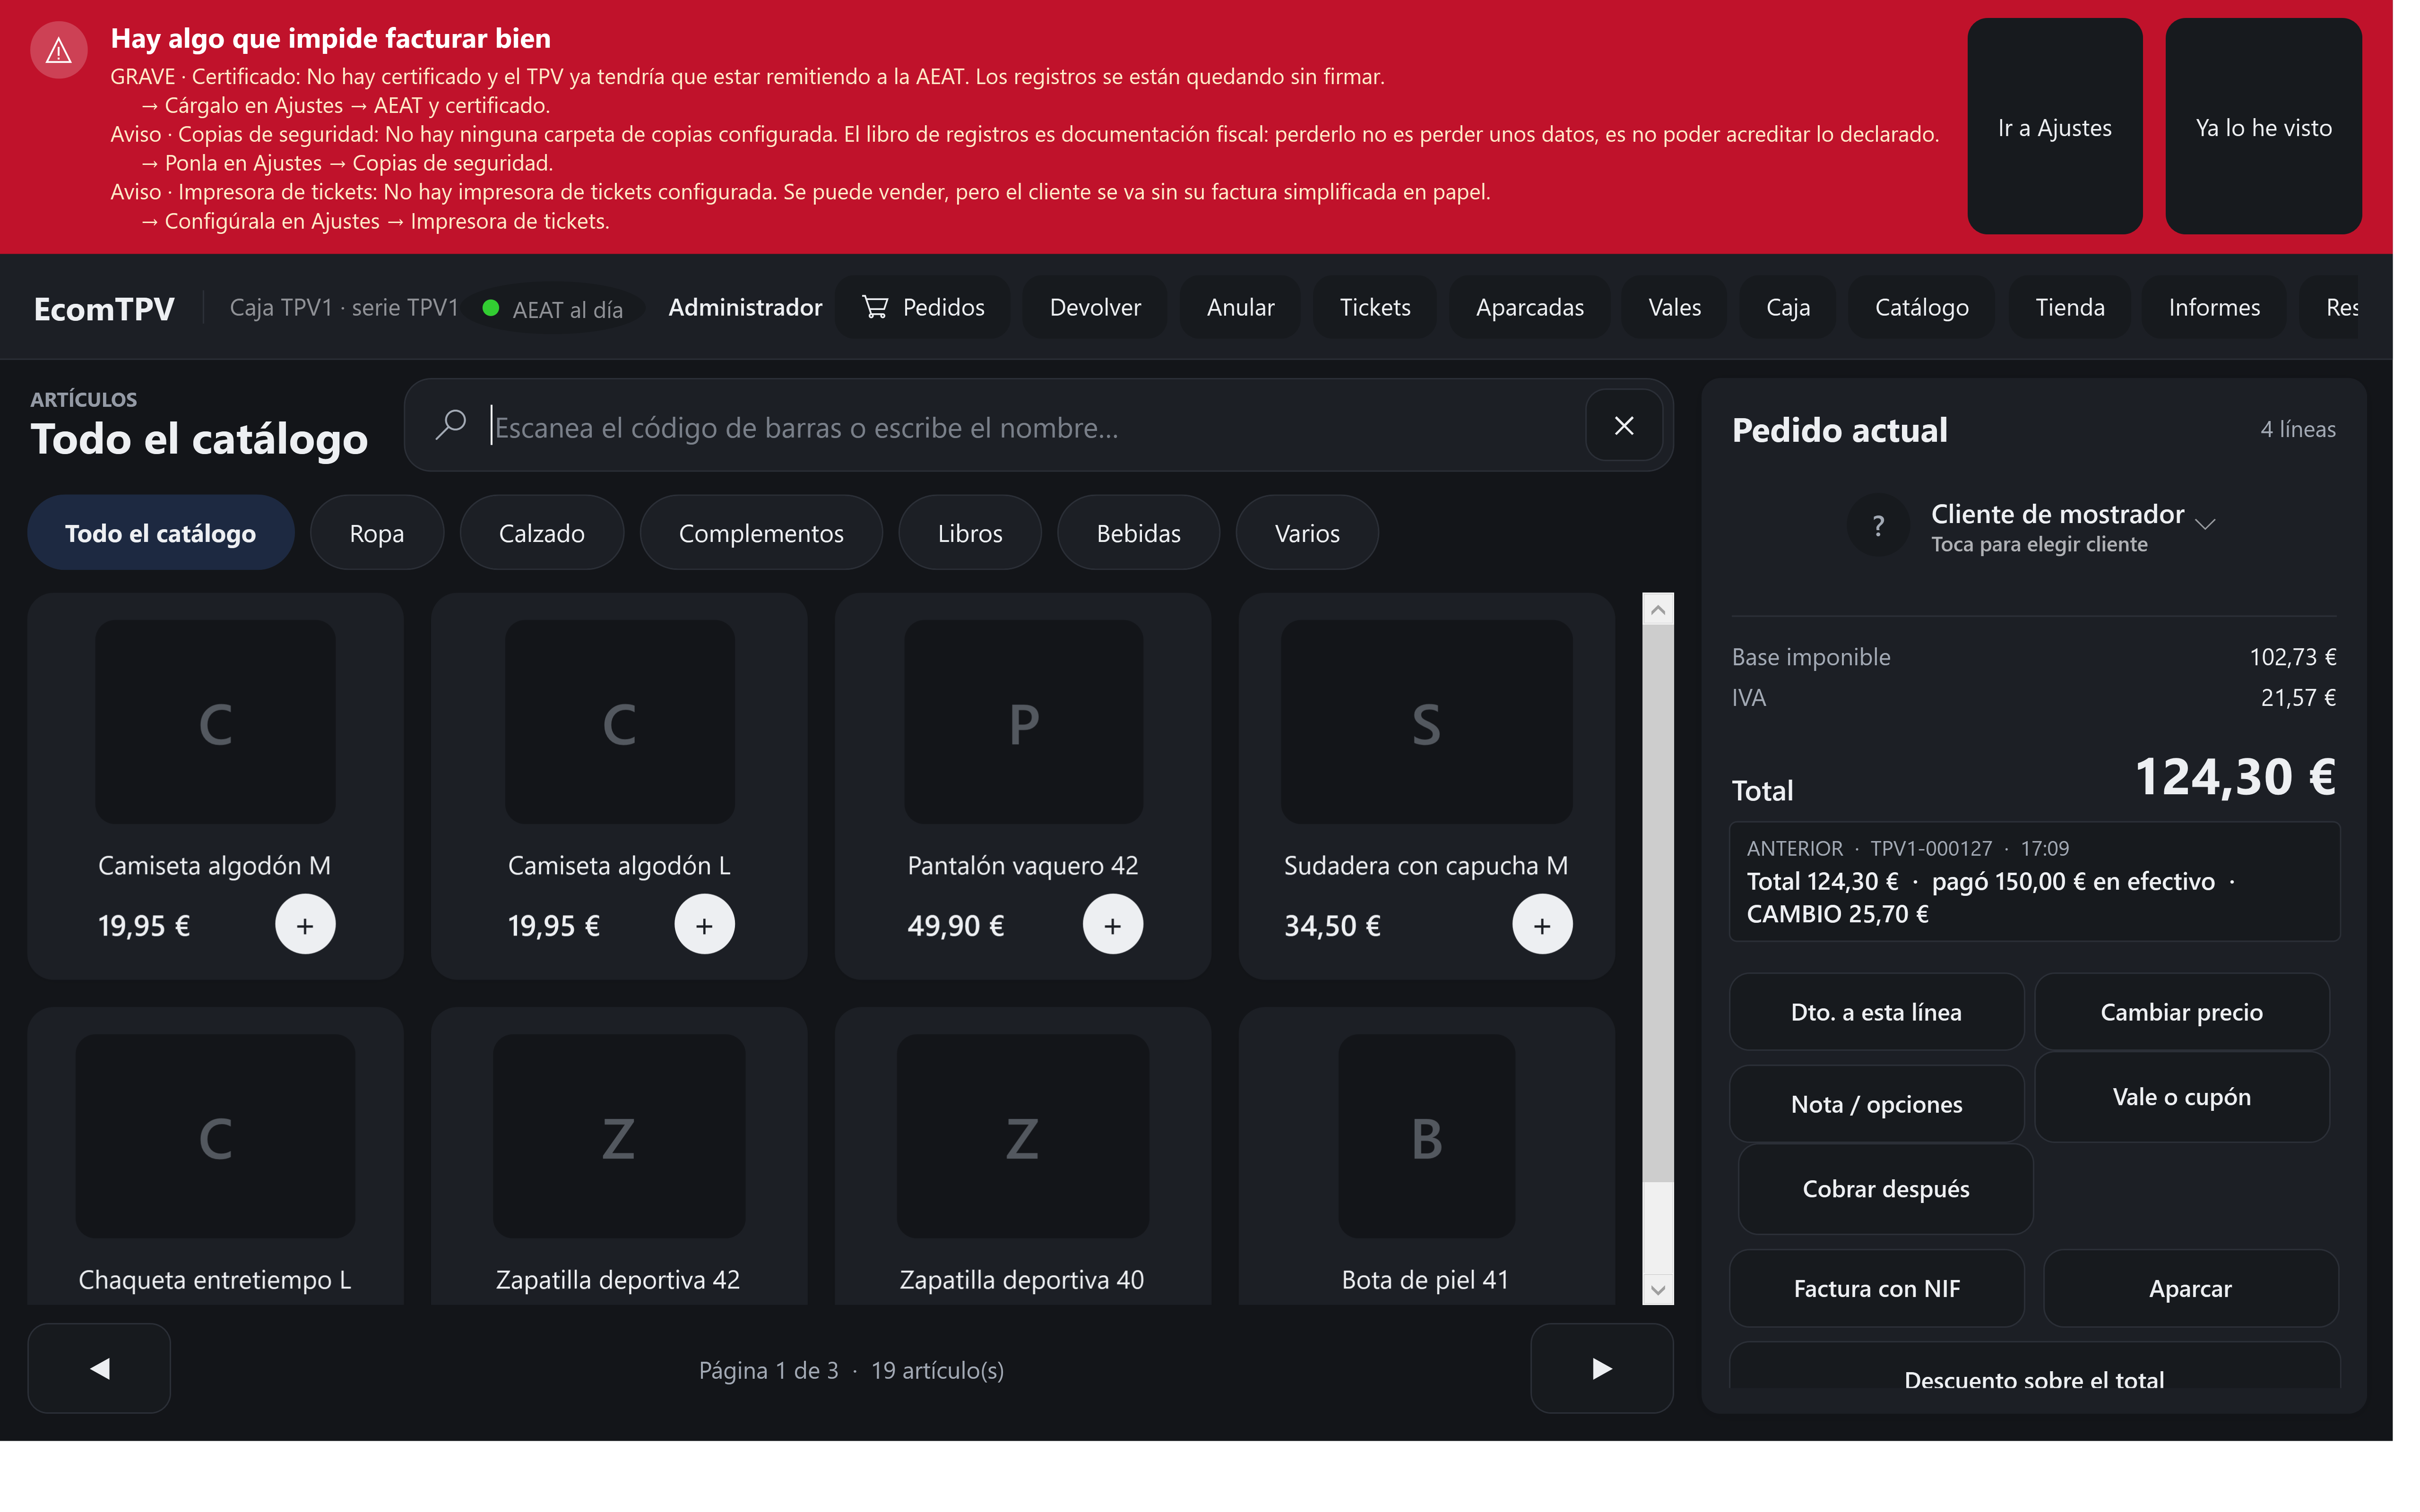The image size is (2420, 1512).
Task: Filter catalog by Bebidas category
Action: tap(1138, 533)
